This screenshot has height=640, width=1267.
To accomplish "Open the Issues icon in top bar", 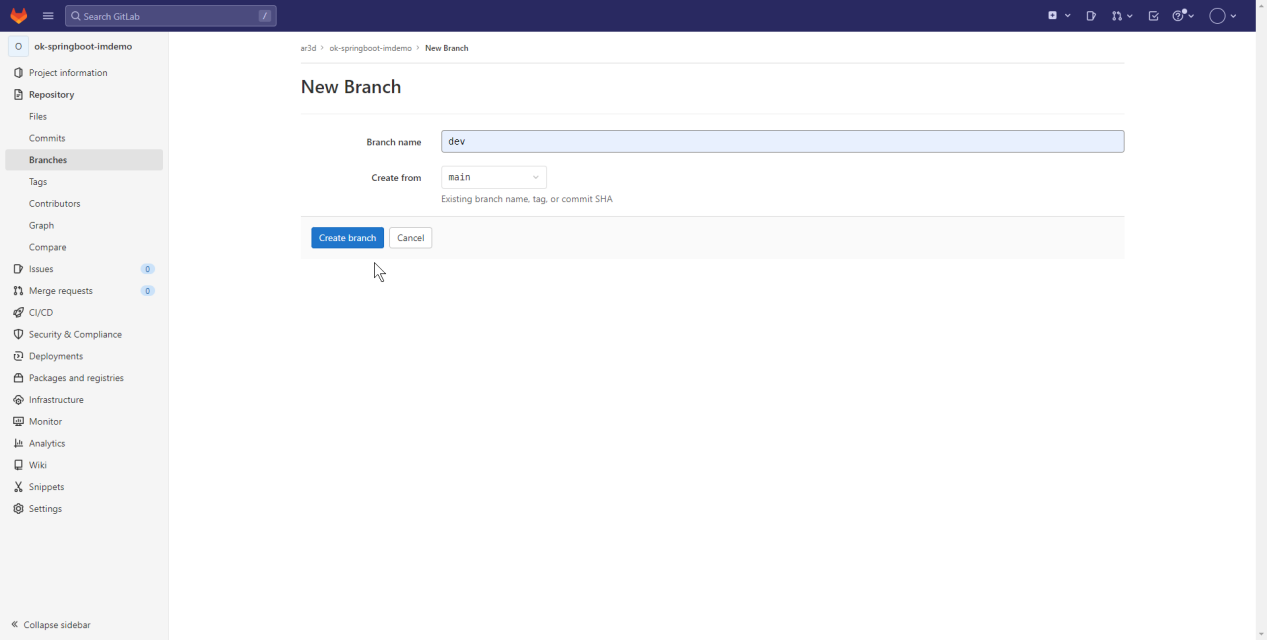I will click(1091, 16).
